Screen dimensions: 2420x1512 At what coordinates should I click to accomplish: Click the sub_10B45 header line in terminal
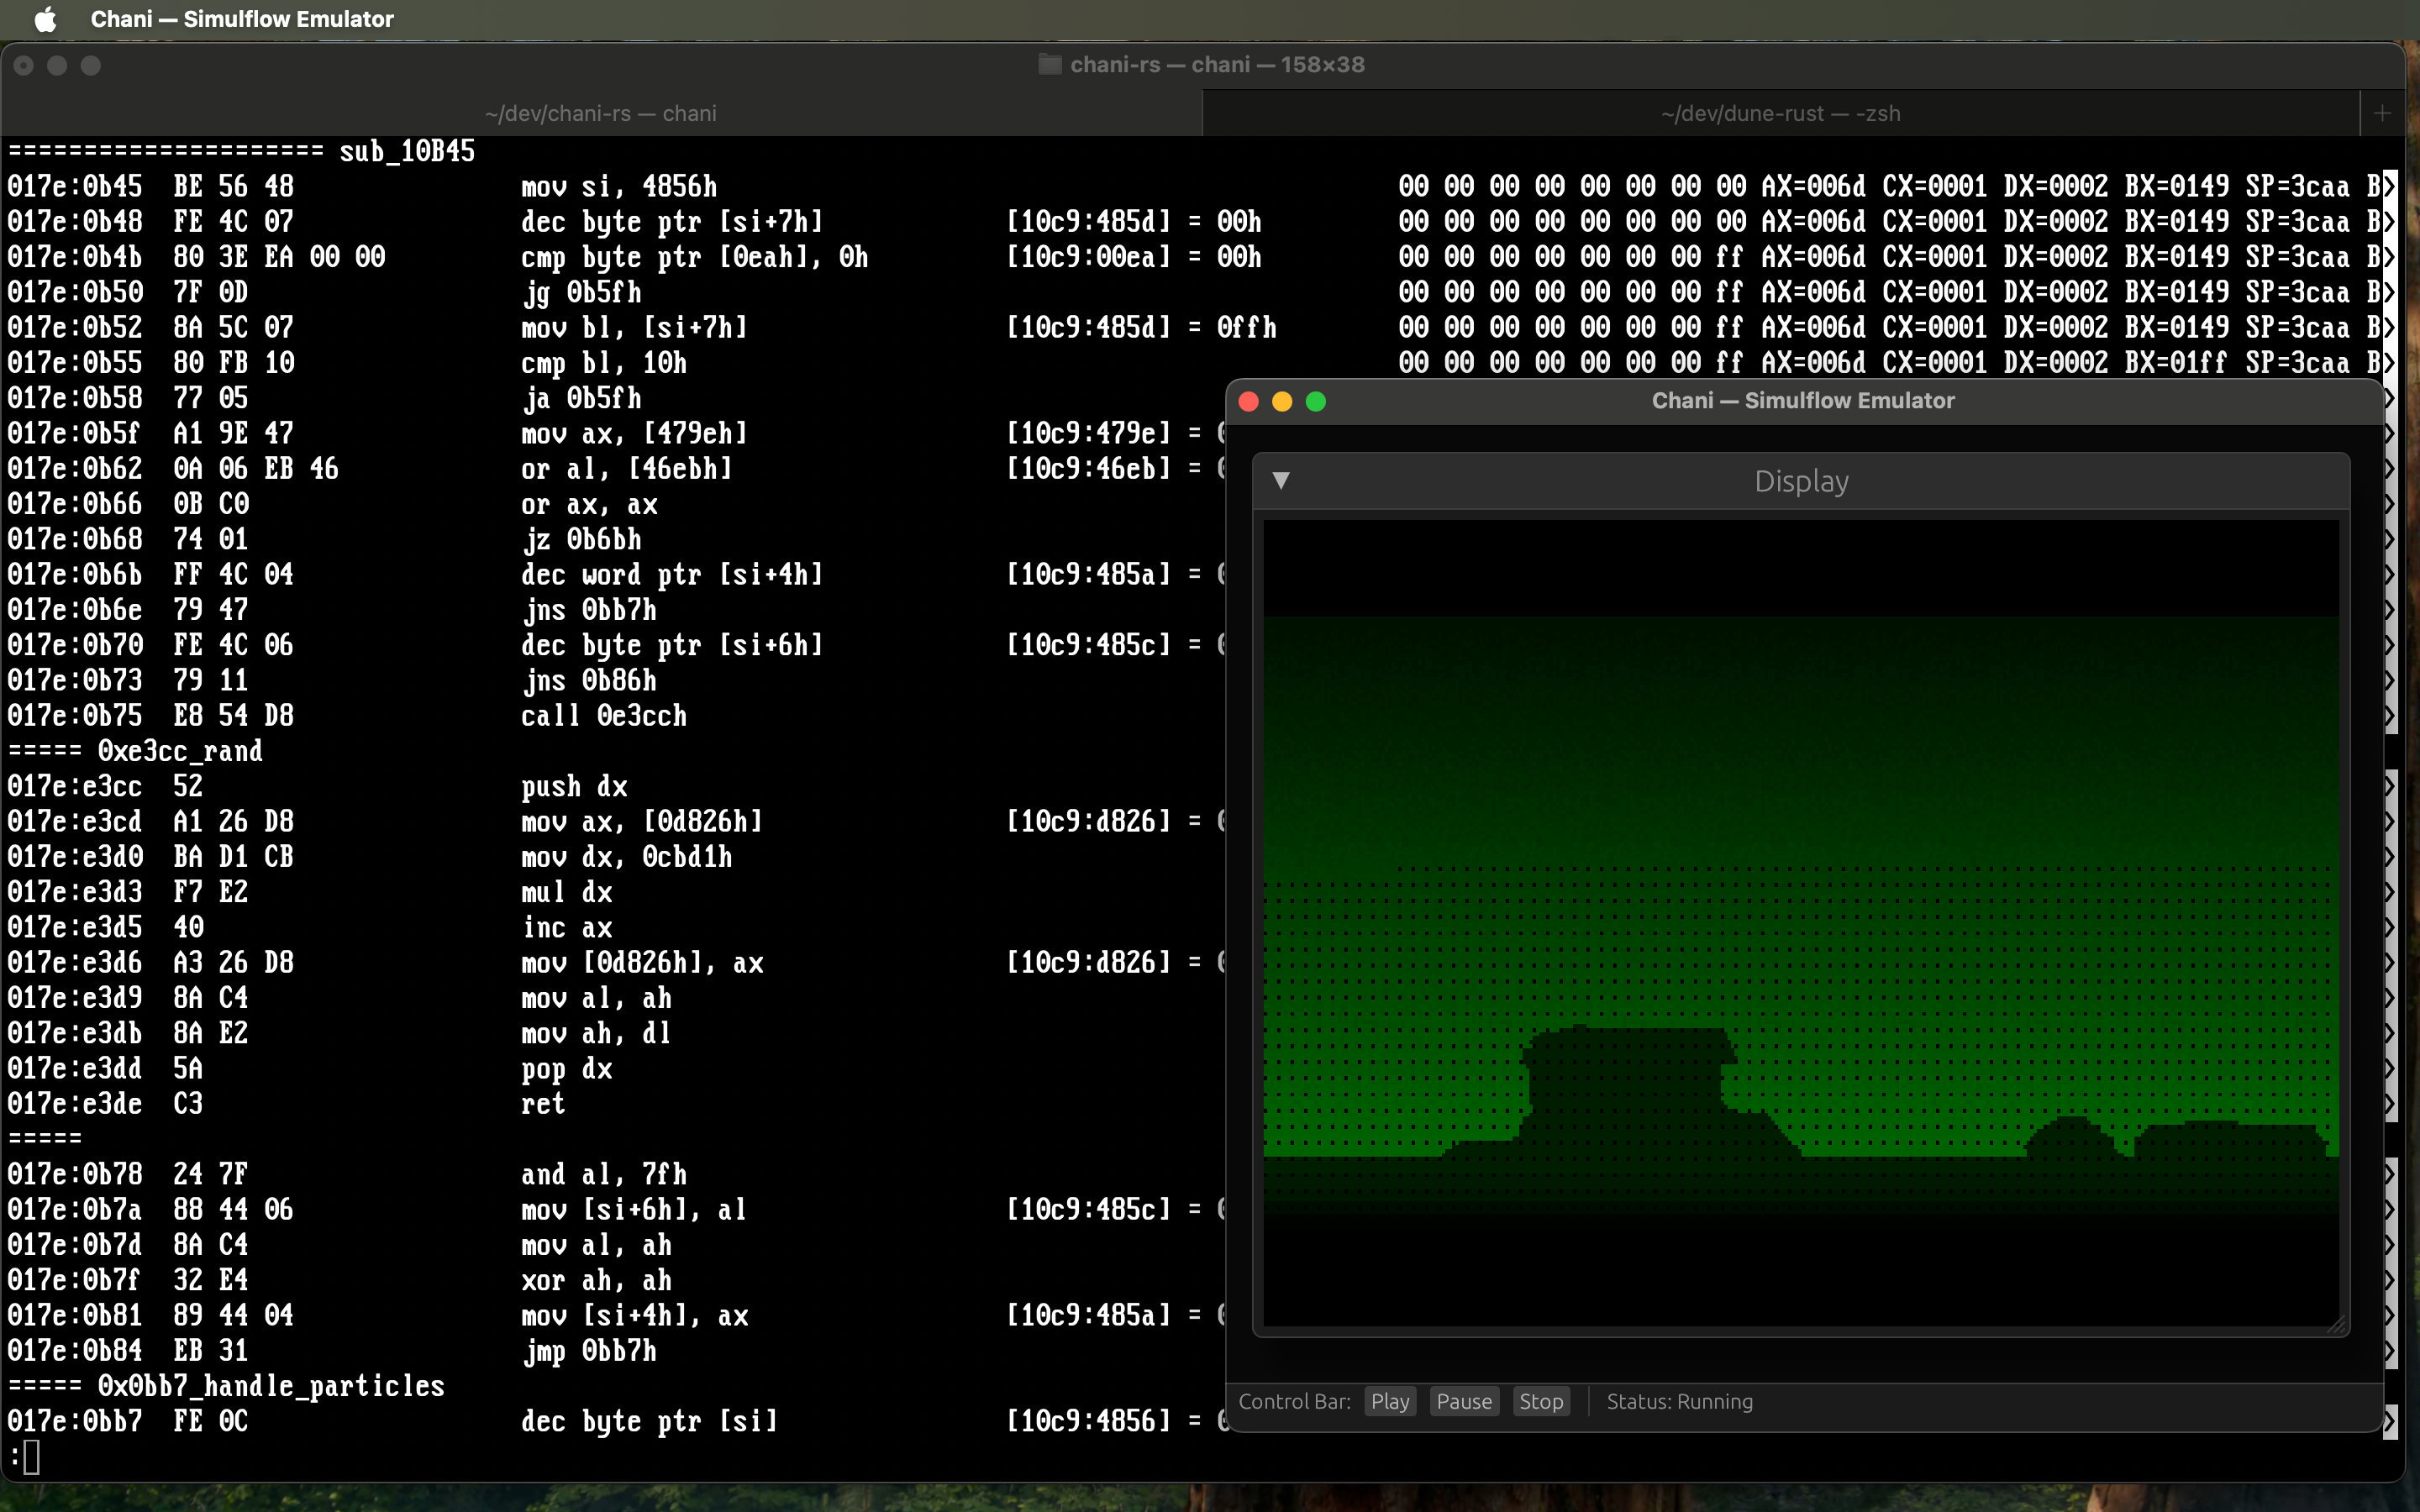406,151
